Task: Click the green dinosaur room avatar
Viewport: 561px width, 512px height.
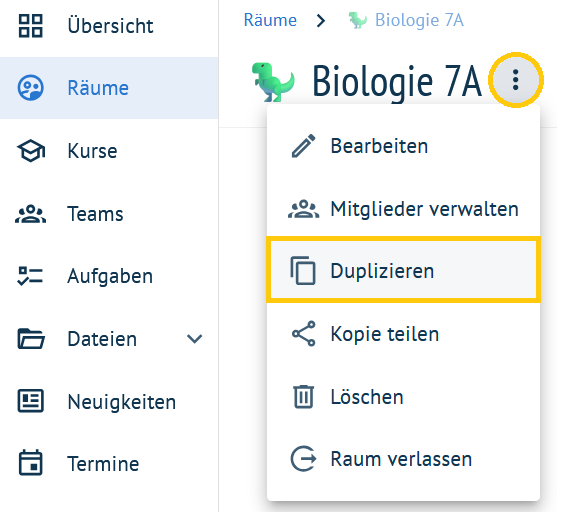Action: click(274, 82)
